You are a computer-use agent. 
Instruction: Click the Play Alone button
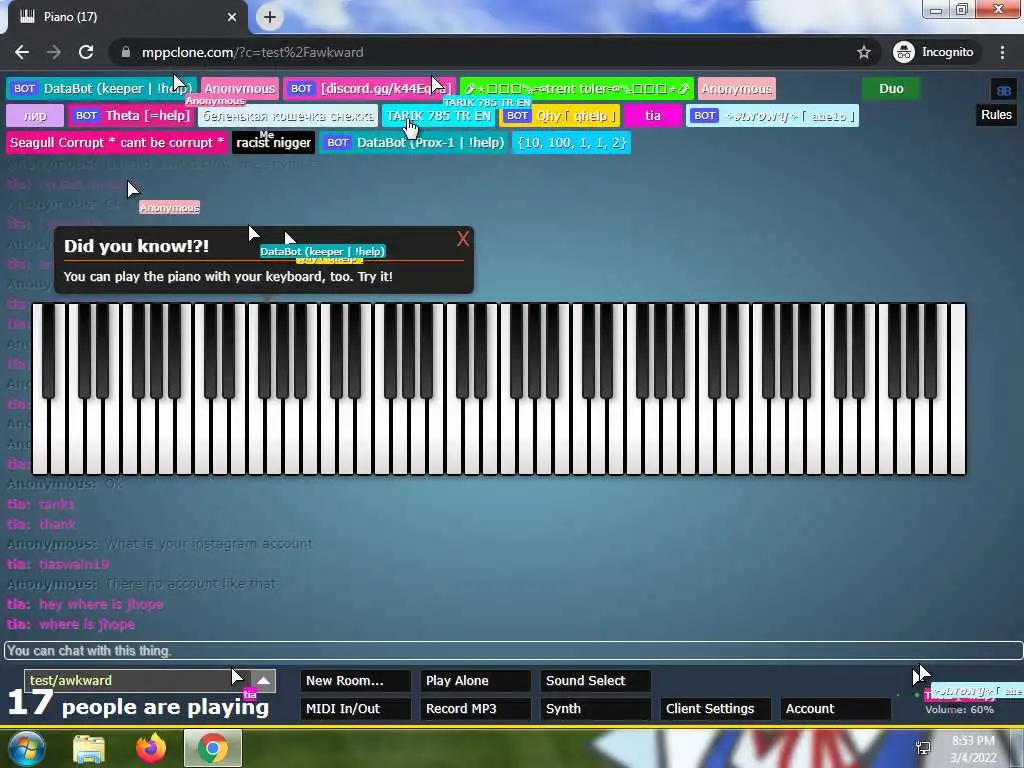click(x=475, y=680)
